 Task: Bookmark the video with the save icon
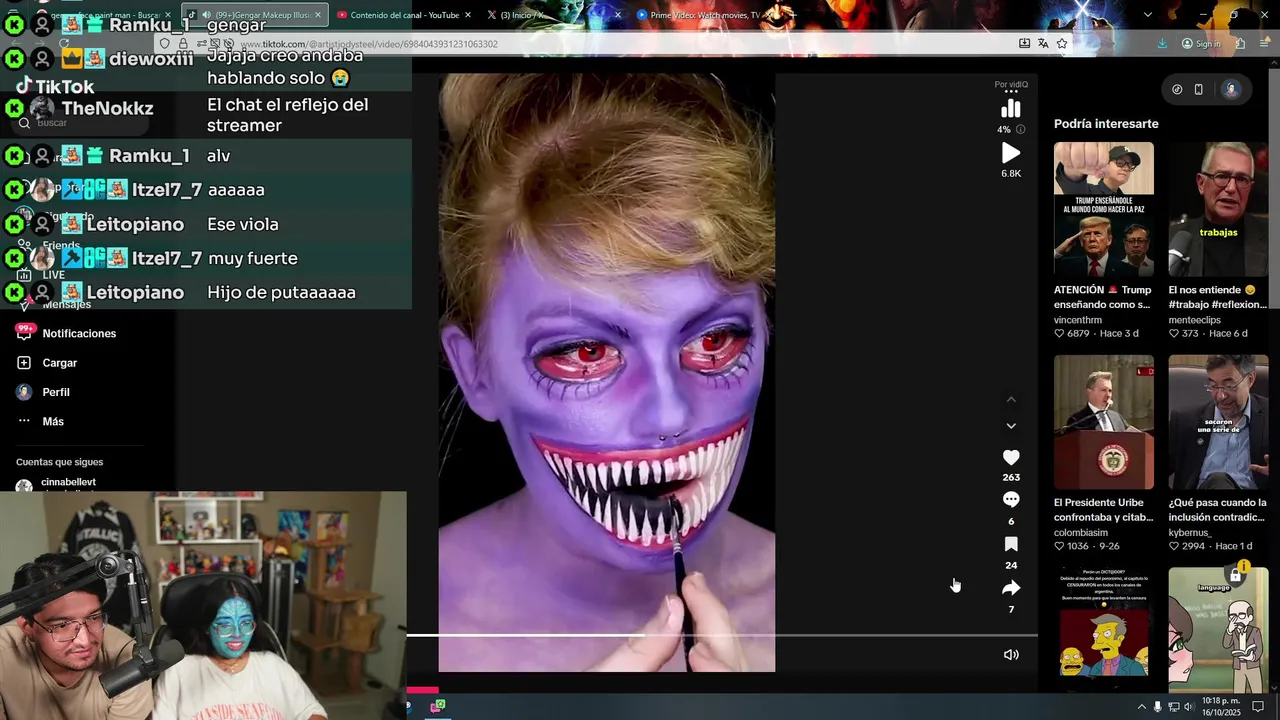coord(1011,544)
